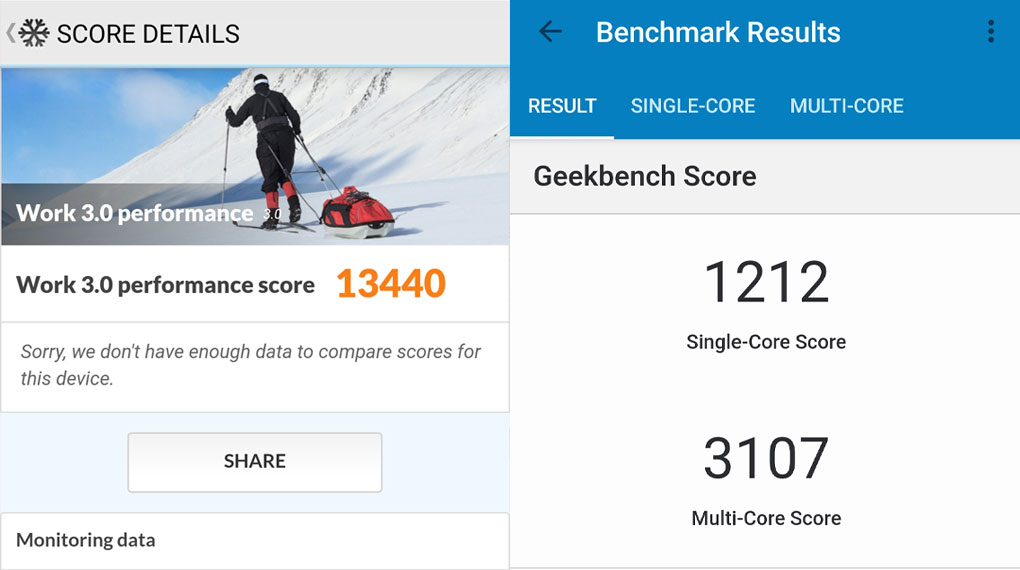1020x570 pixels.
Task: Tap the Single-Core Score label
Action: pos(766,342)
